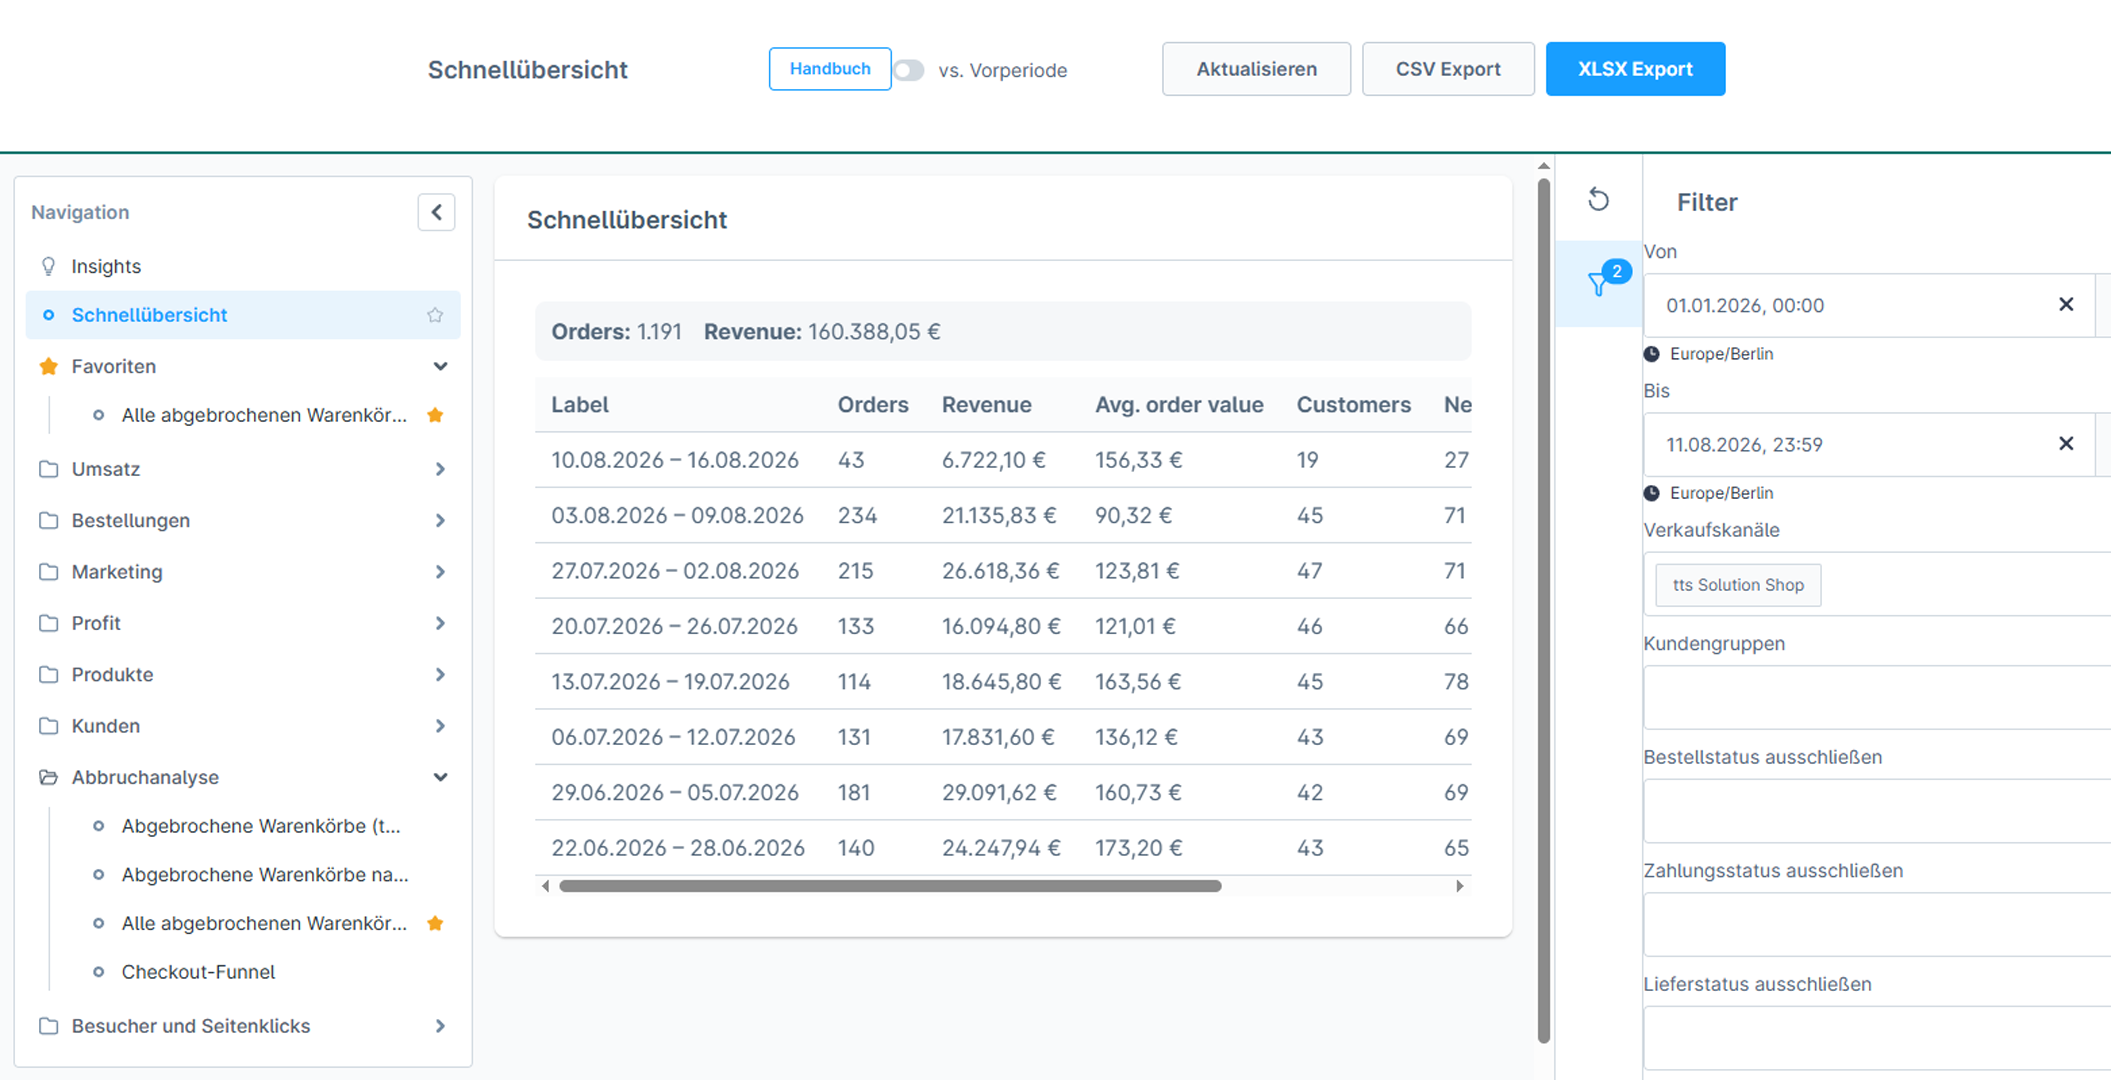Click the XLSX Export button
This screenshot has height=1080, width=2111.
(x=1635, y=69)
